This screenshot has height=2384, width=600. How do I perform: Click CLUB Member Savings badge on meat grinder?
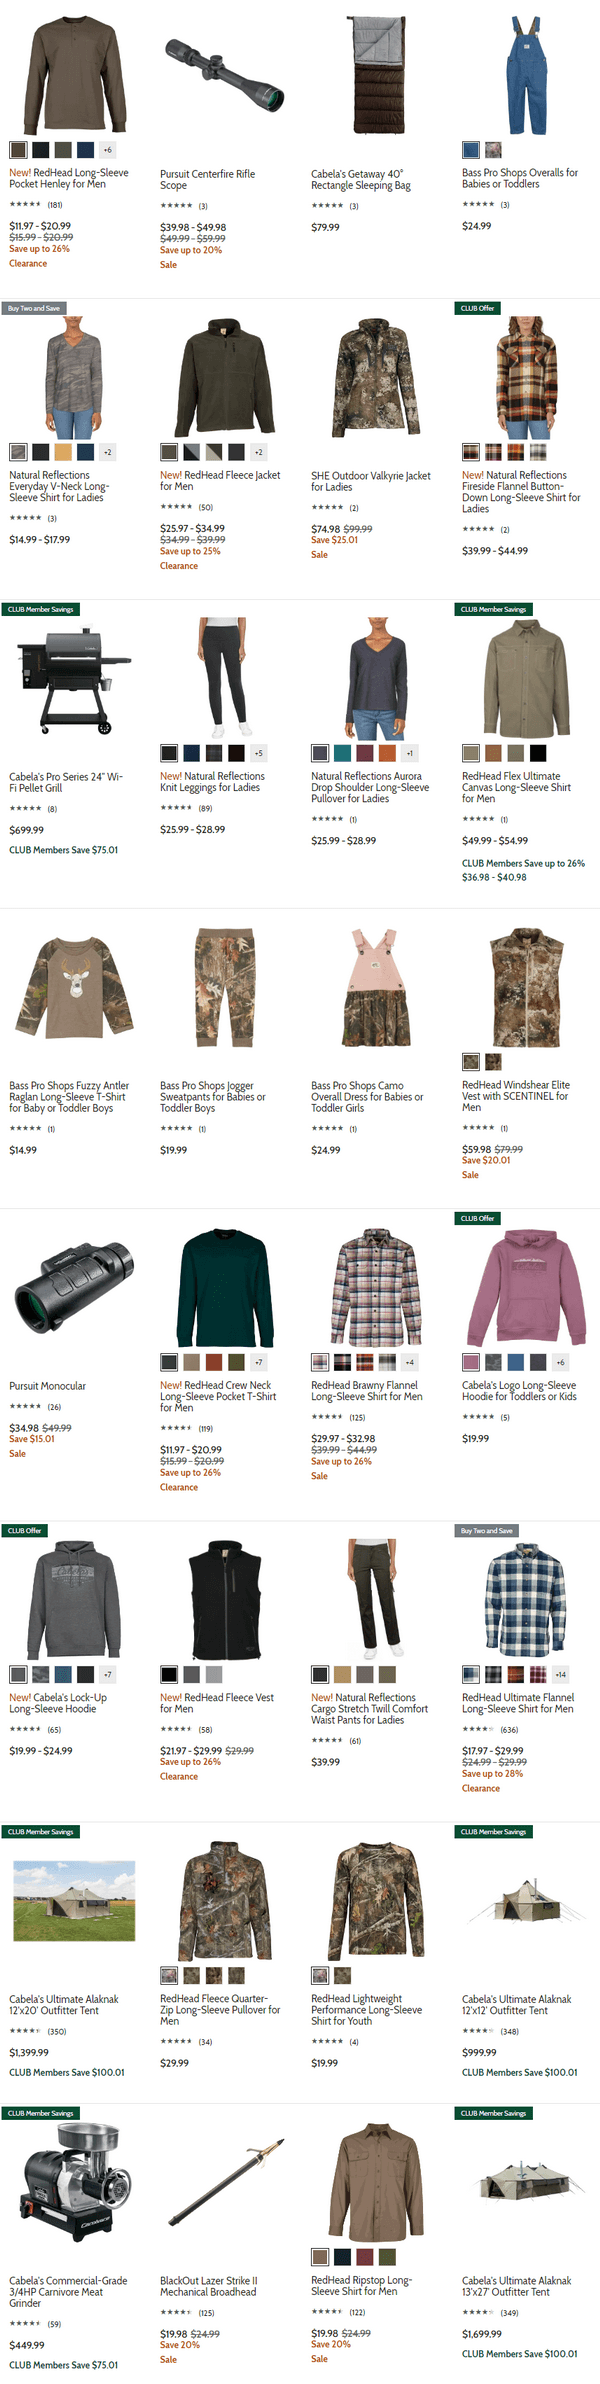tap(40, 2113)
